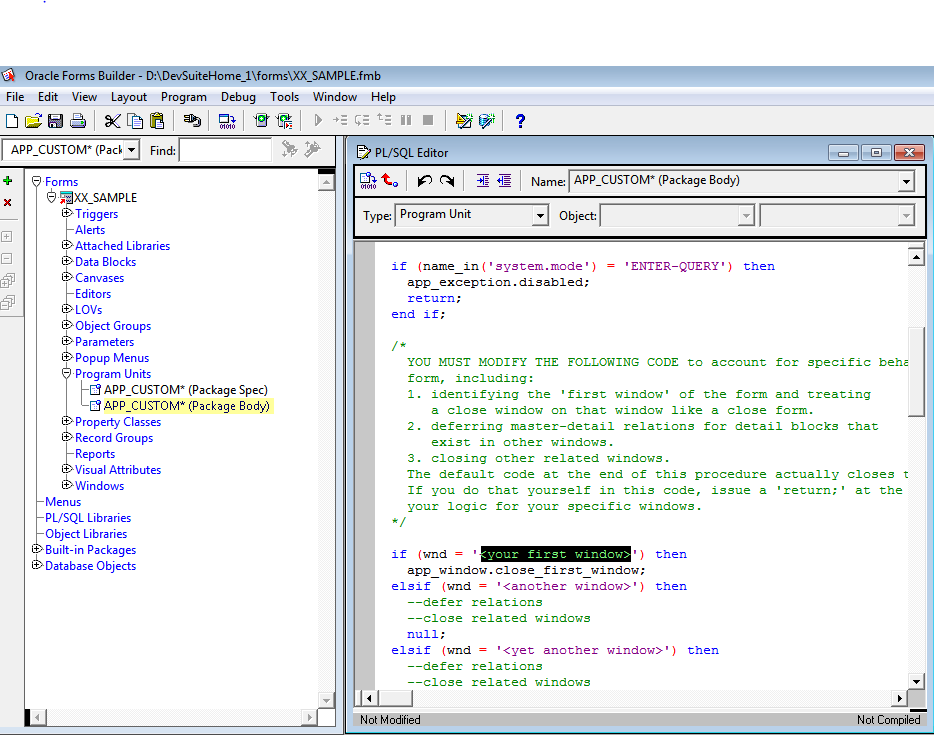Open the Program menu

coord(183,97)
